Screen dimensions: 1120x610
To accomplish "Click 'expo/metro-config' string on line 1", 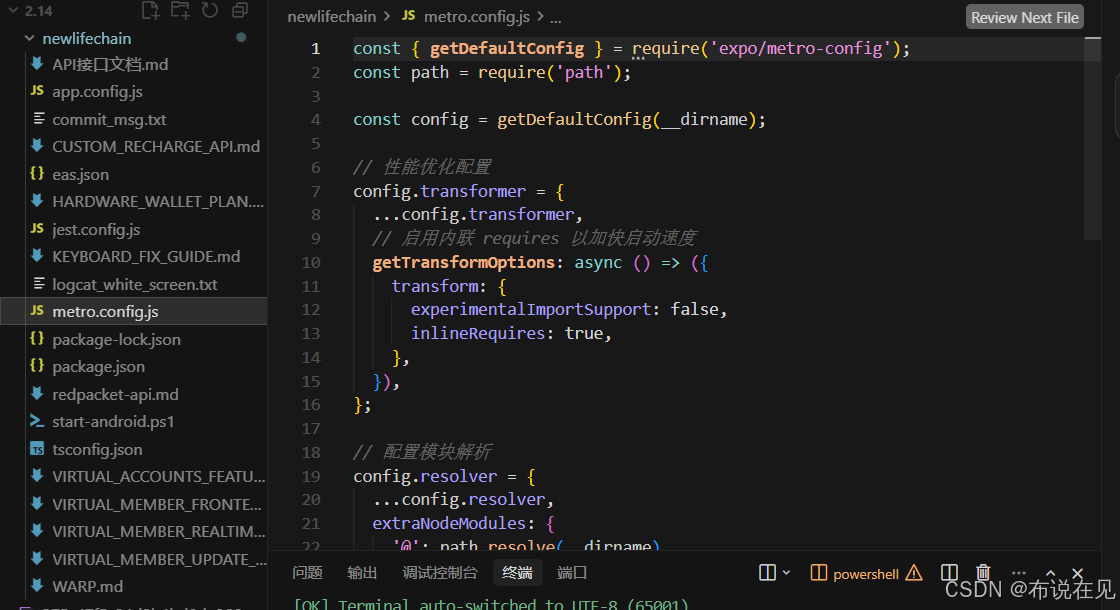I will [800, 49].
